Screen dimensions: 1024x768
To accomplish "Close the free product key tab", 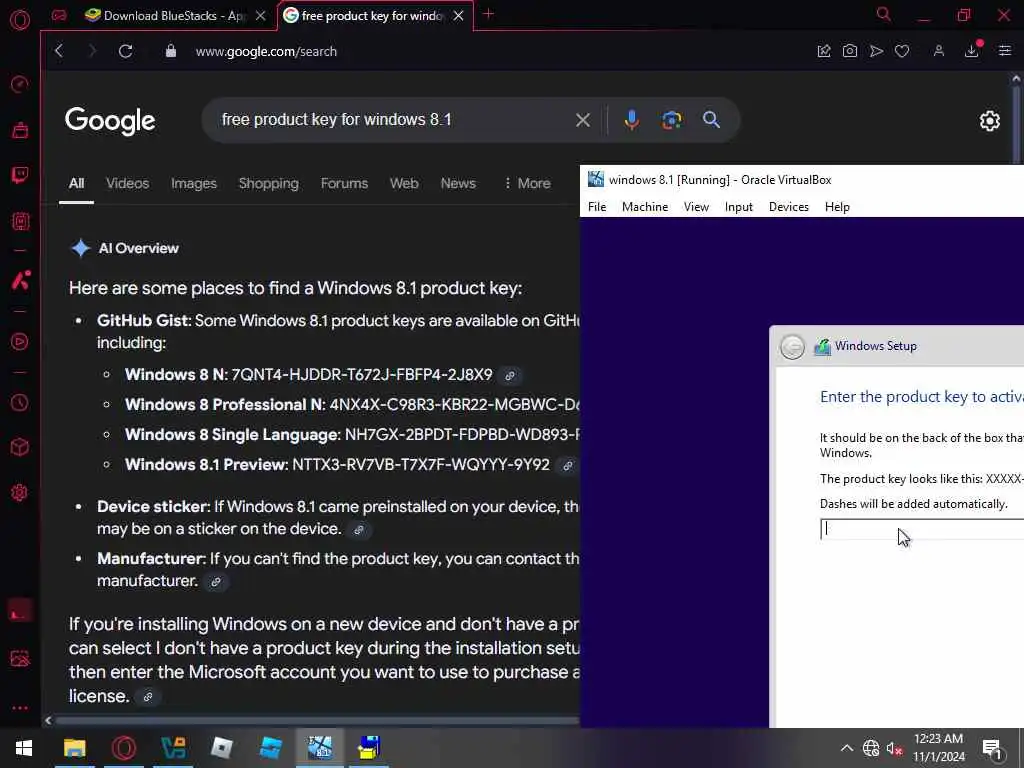I will (x=458, y=16).
